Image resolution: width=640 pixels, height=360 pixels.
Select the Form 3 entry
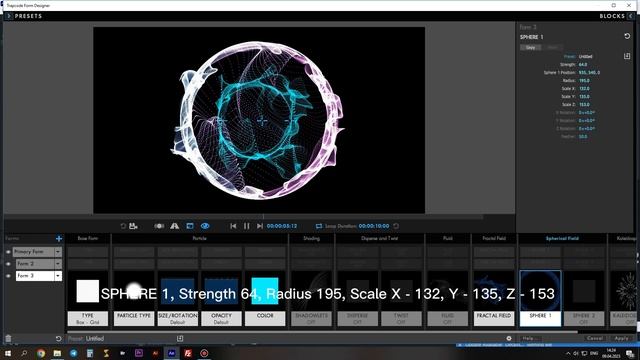(x=35, y=276)
